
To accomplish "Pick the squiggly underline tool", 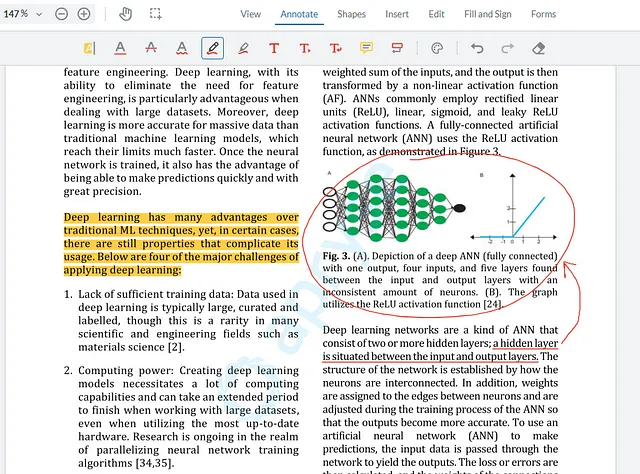I will (x=182, y=48).
